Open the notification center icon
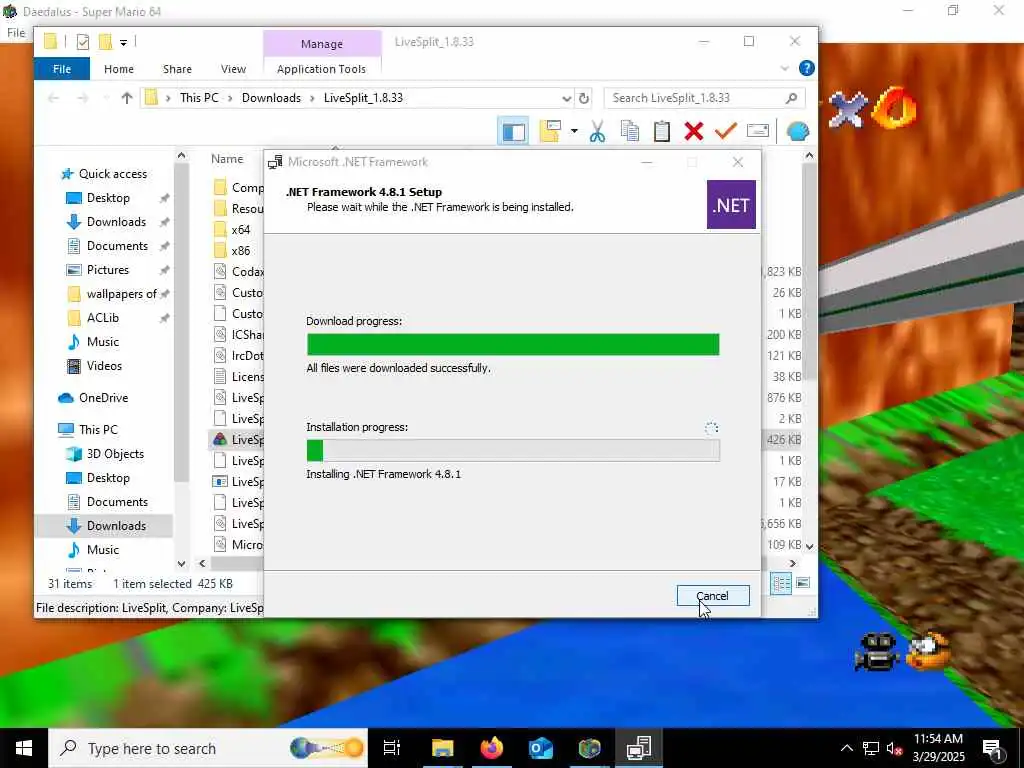This screenshot has width=1024, height=768. pyautogui.click(x=993, y=749)
